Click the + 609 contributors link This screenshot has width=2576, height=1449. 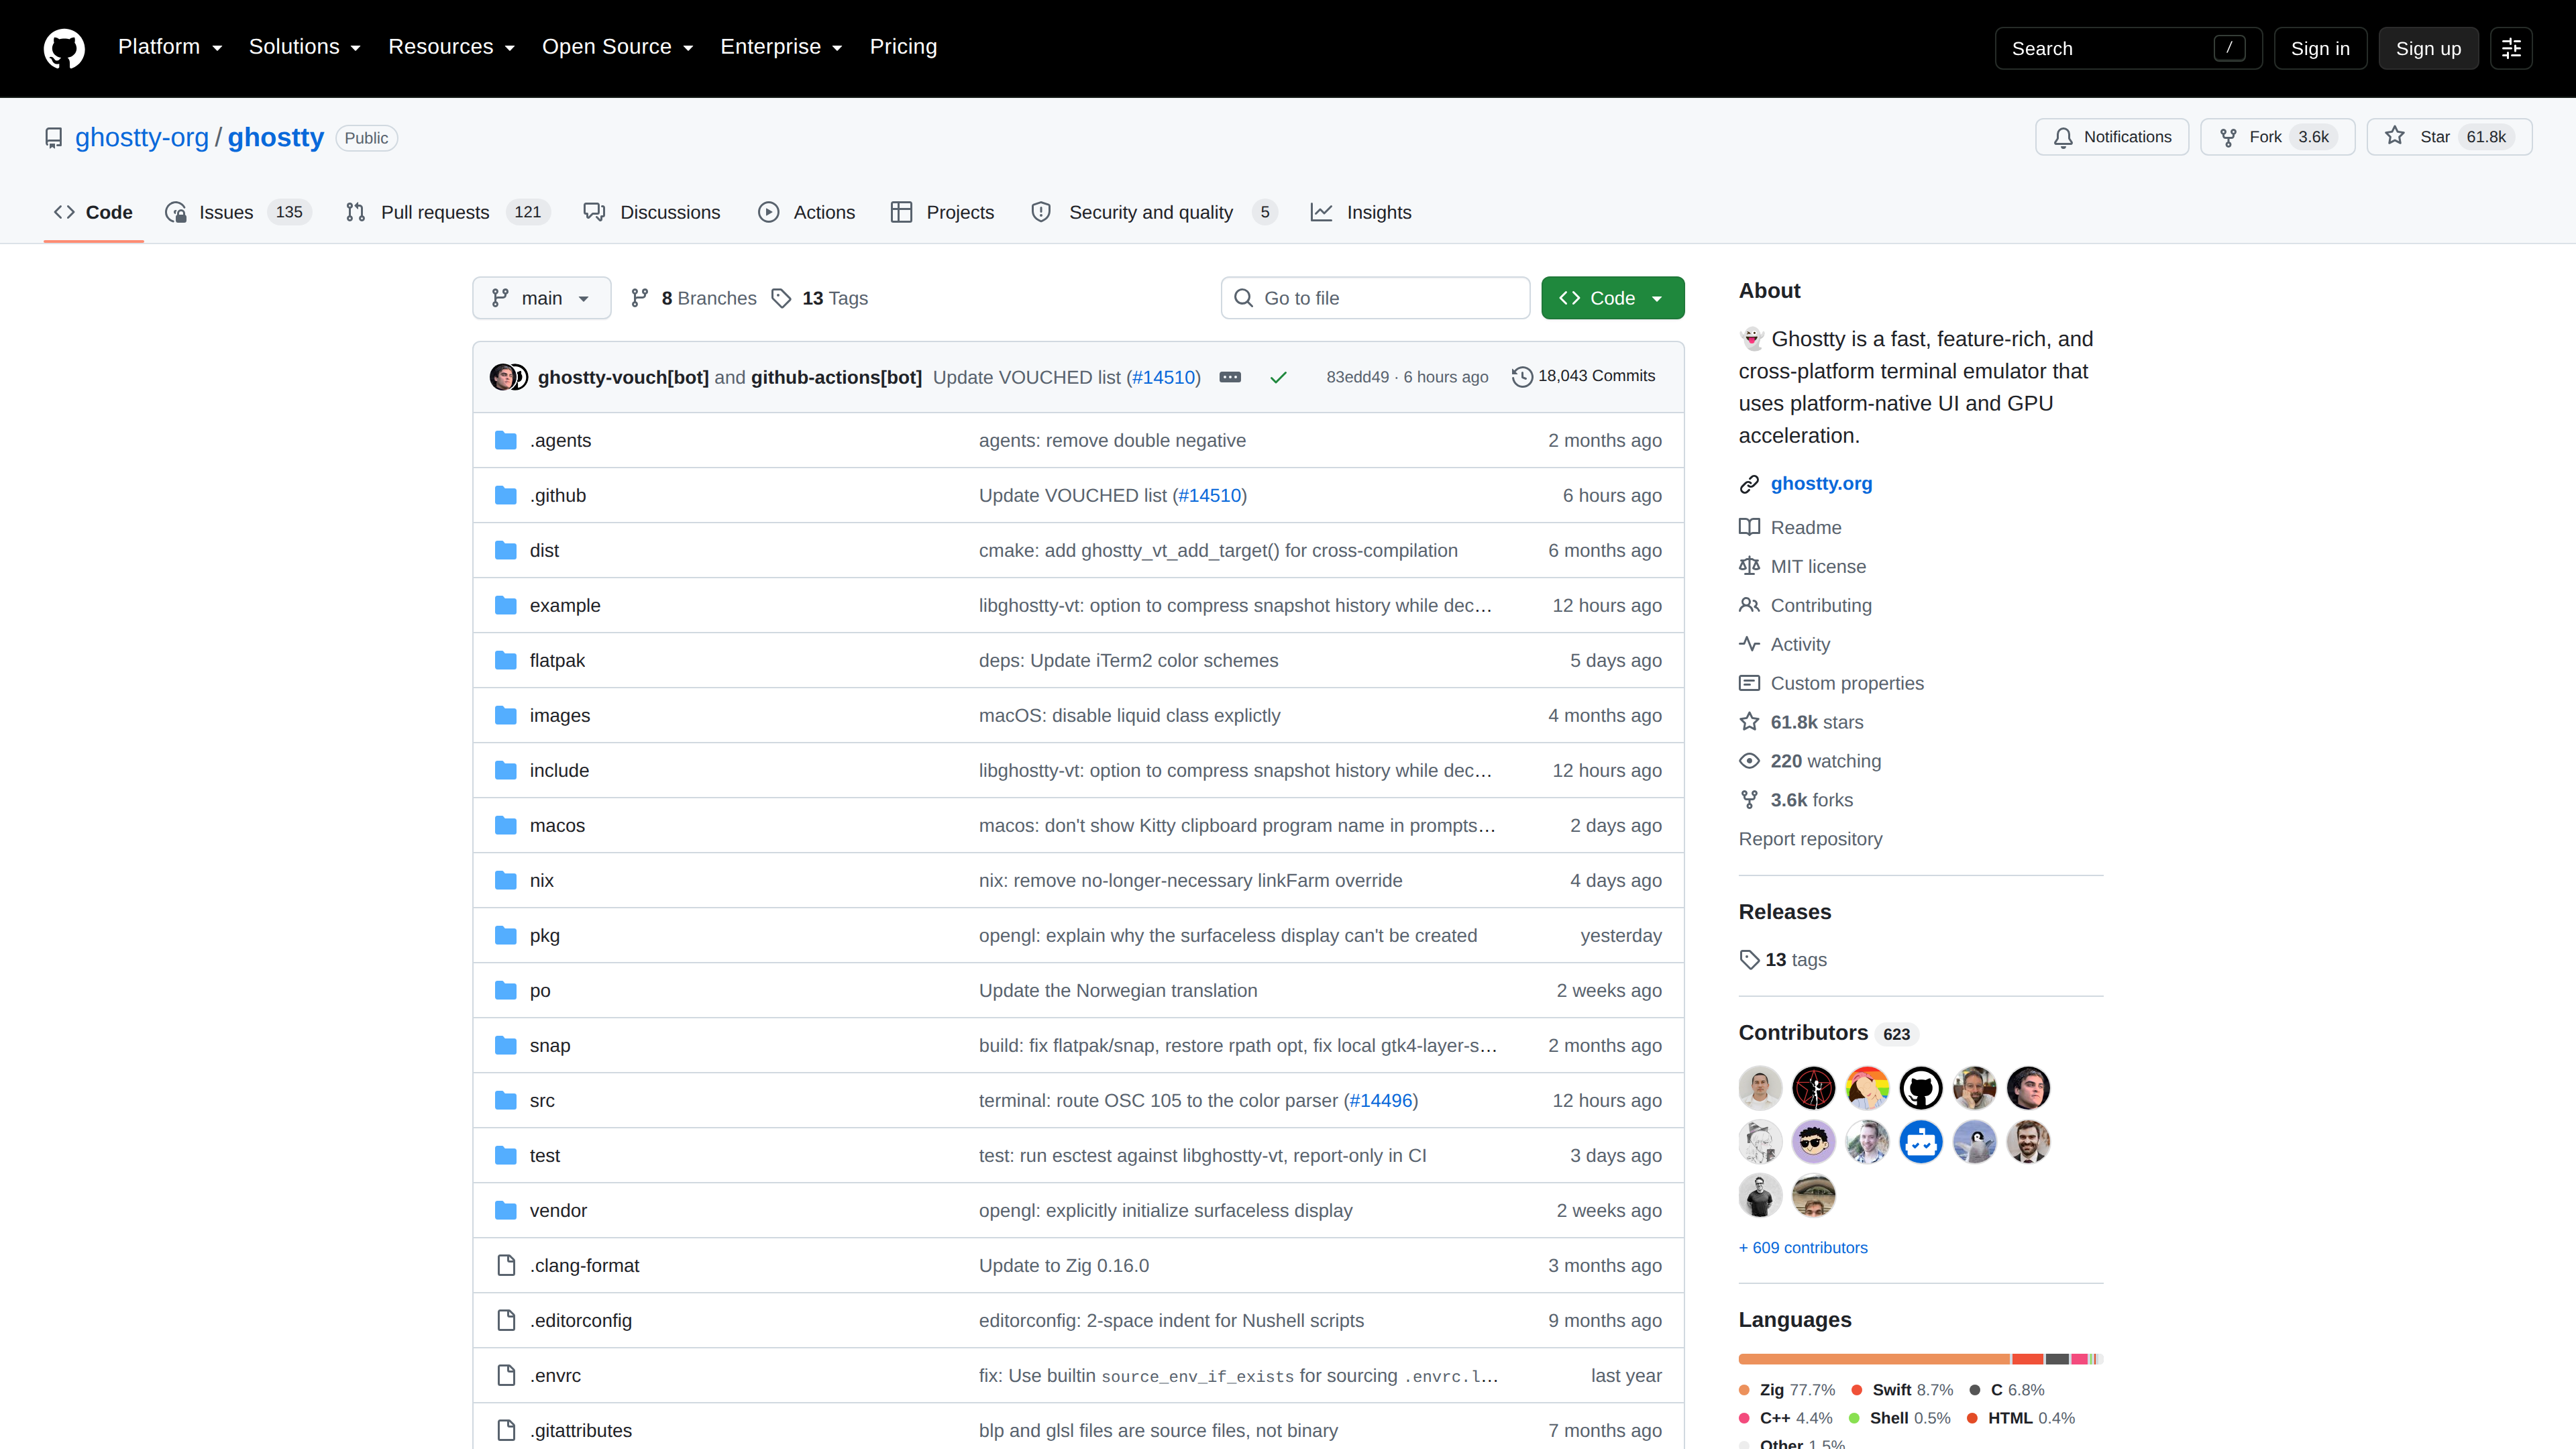(x=1803, y=1248)
